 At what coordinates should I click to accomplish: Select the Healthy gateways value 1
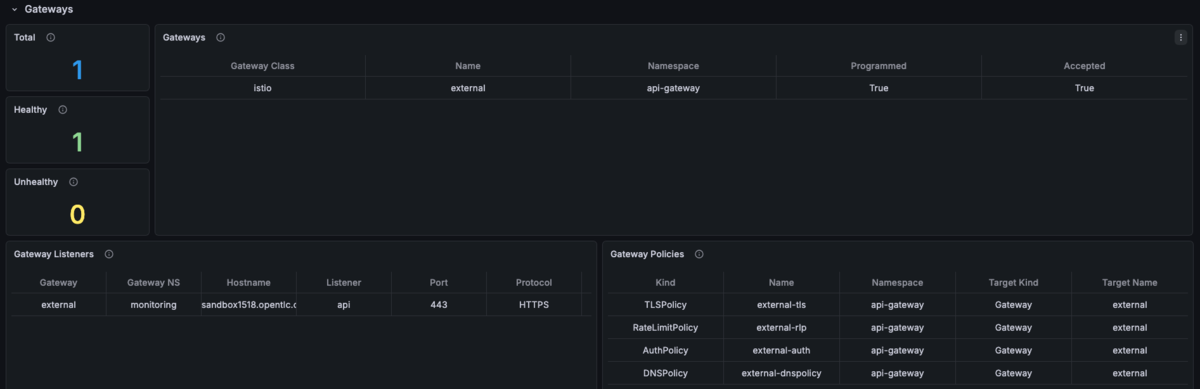78,142
